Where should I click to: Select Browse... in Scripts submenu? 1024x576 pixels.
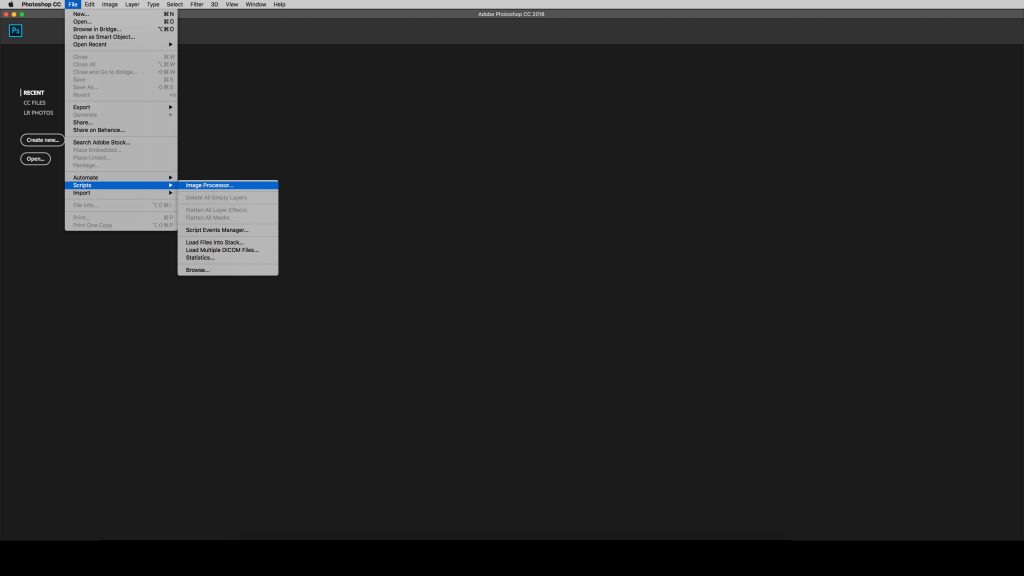(x=228, y=270)
